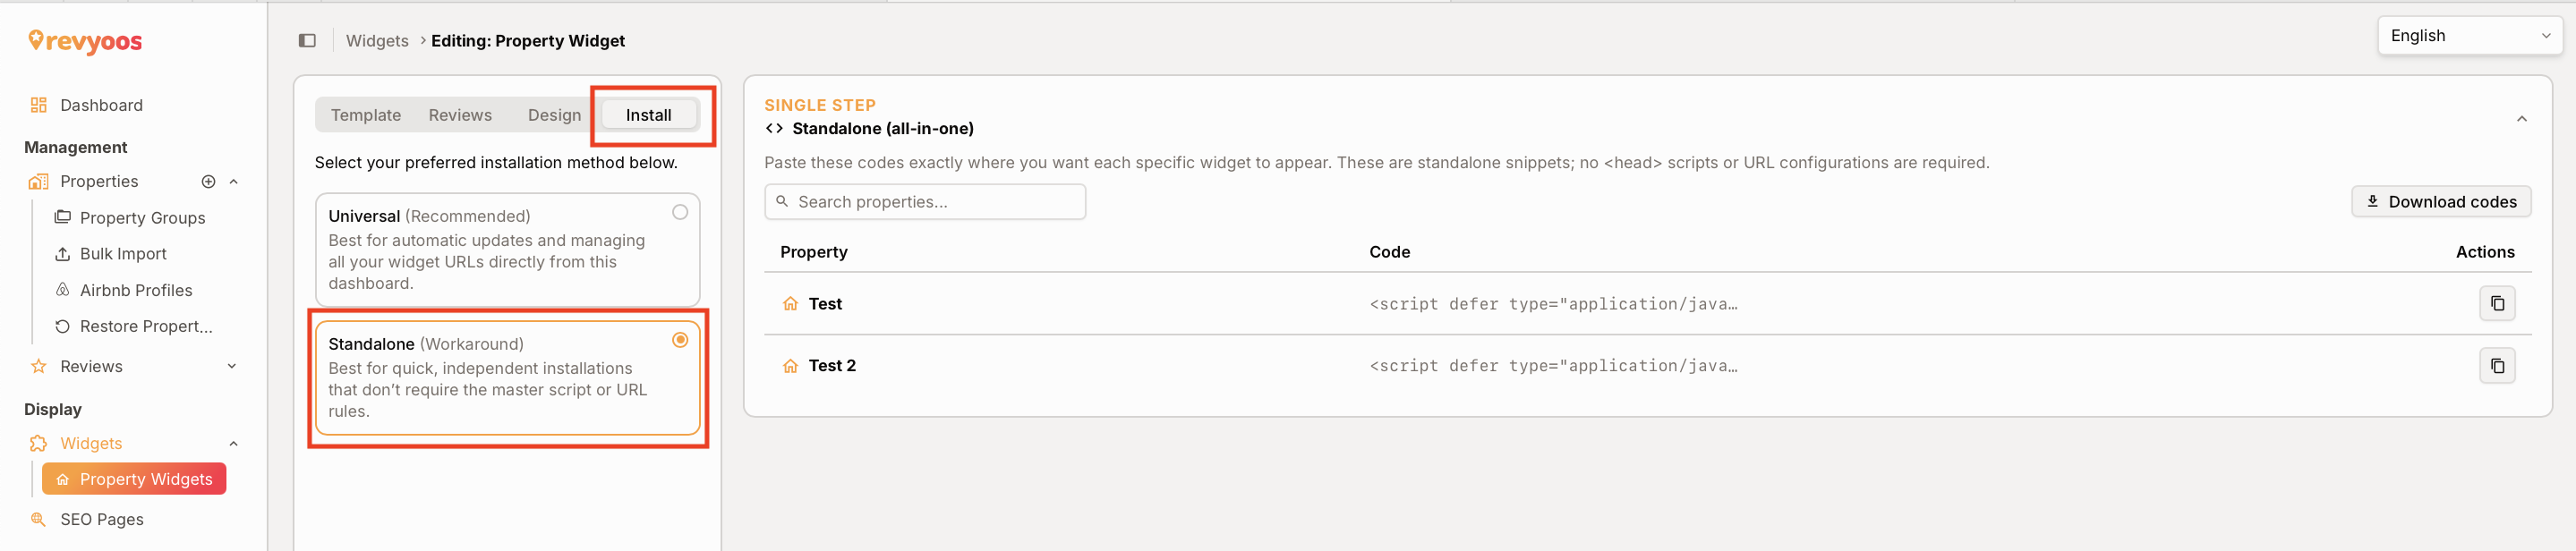Select the Universal installation radio button

[679, 212]
